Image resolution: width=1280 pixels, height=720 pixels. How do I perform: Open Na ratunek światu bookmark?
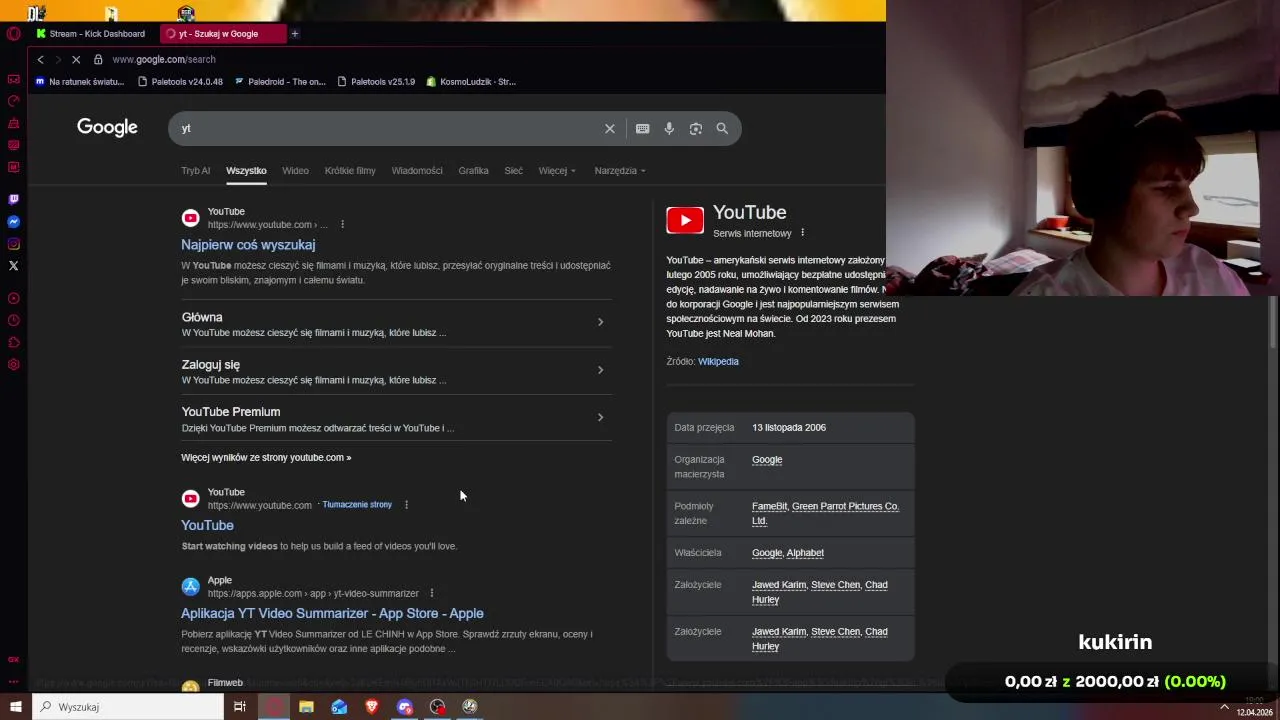(79, 82)
